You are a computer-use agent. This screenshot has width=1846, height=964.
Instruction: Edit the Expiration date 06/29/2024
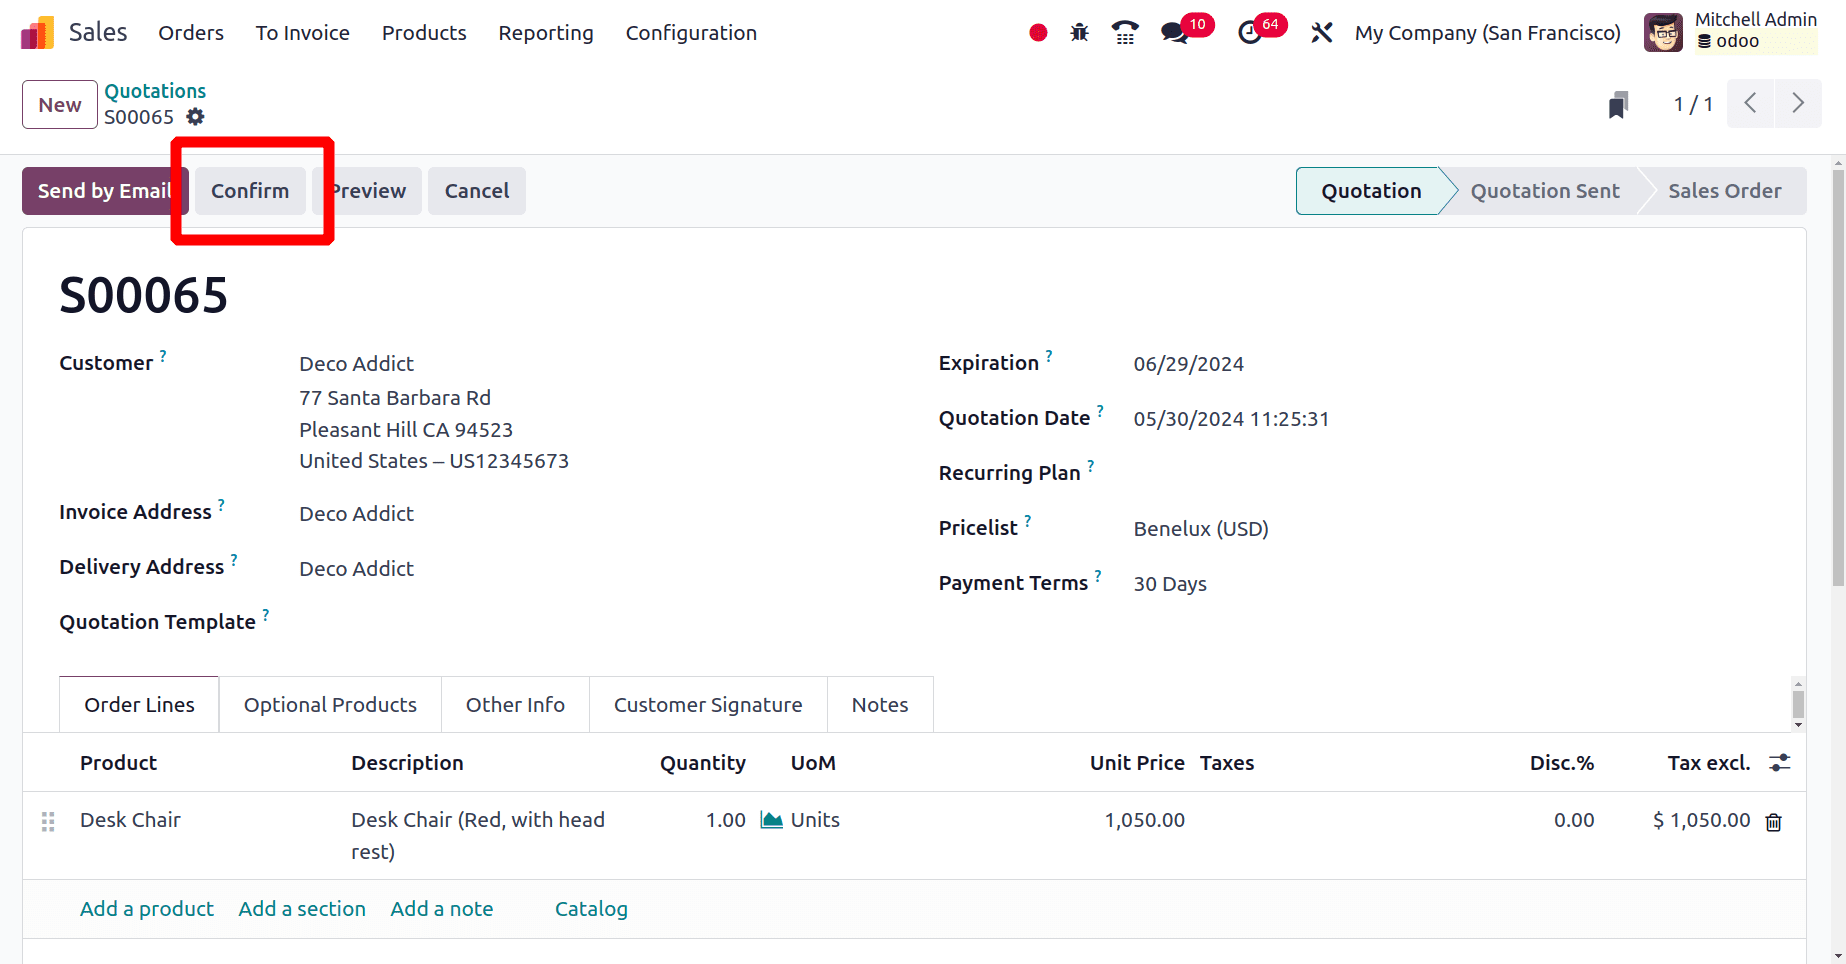coord(1188,364)
